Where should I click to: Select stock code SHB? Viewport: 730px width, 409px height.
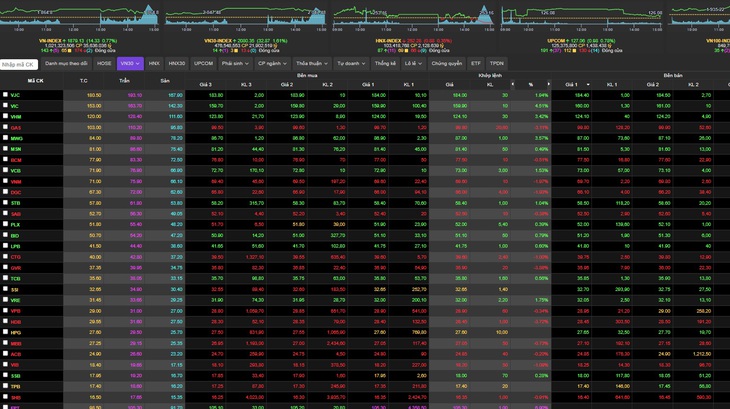click(x=15, y=397)
